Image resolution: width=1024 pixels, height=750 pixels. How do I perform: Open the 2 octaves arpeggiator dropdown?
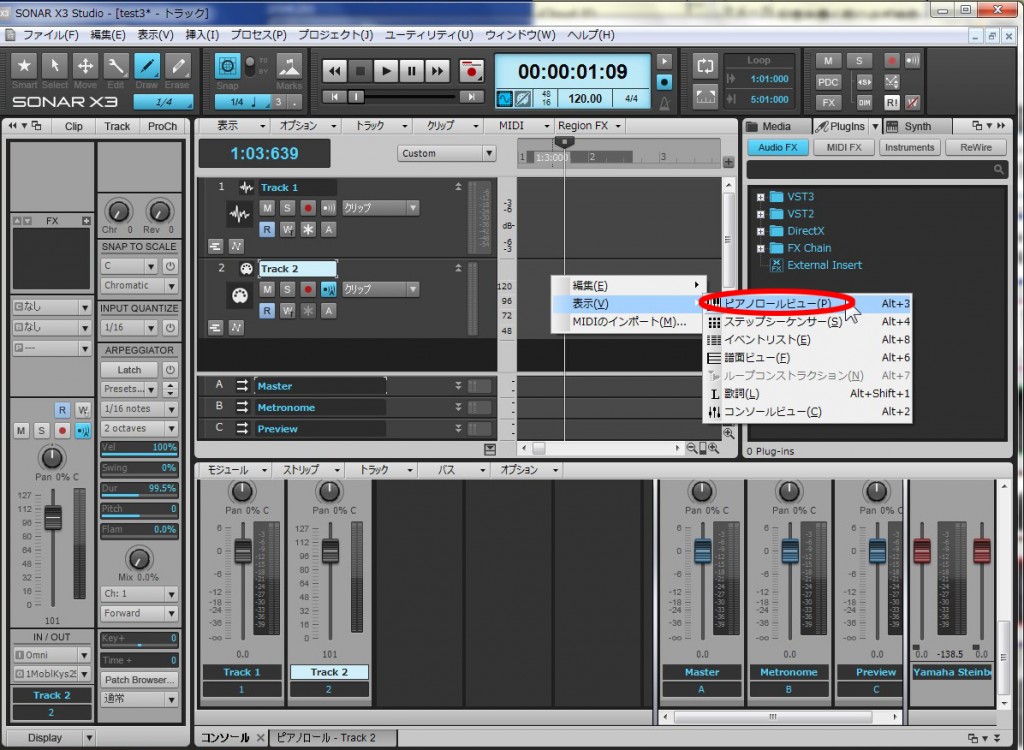pos(139,429)
